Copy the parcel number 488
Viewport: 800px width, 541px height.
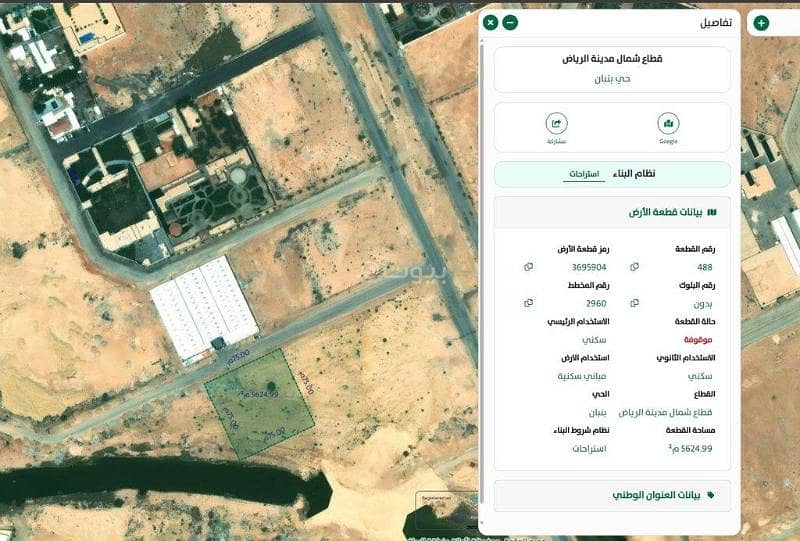pos(634,267)
